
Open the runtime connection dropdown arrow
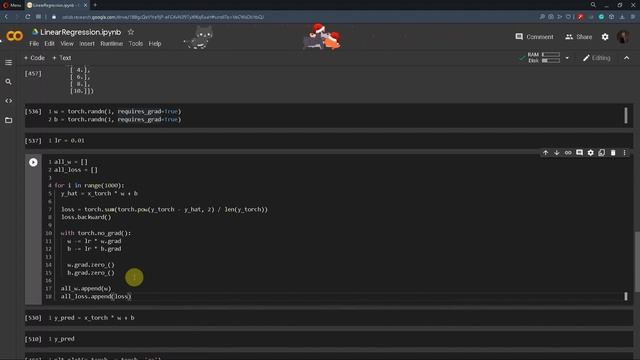pos(567,58)
